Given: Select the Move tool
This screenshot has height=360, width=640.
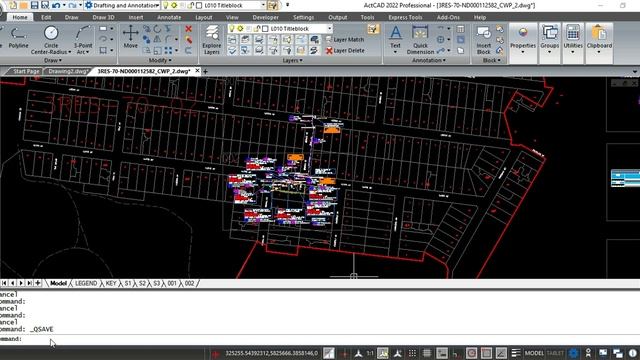Looking at the screenshot, I should [131, 37].
